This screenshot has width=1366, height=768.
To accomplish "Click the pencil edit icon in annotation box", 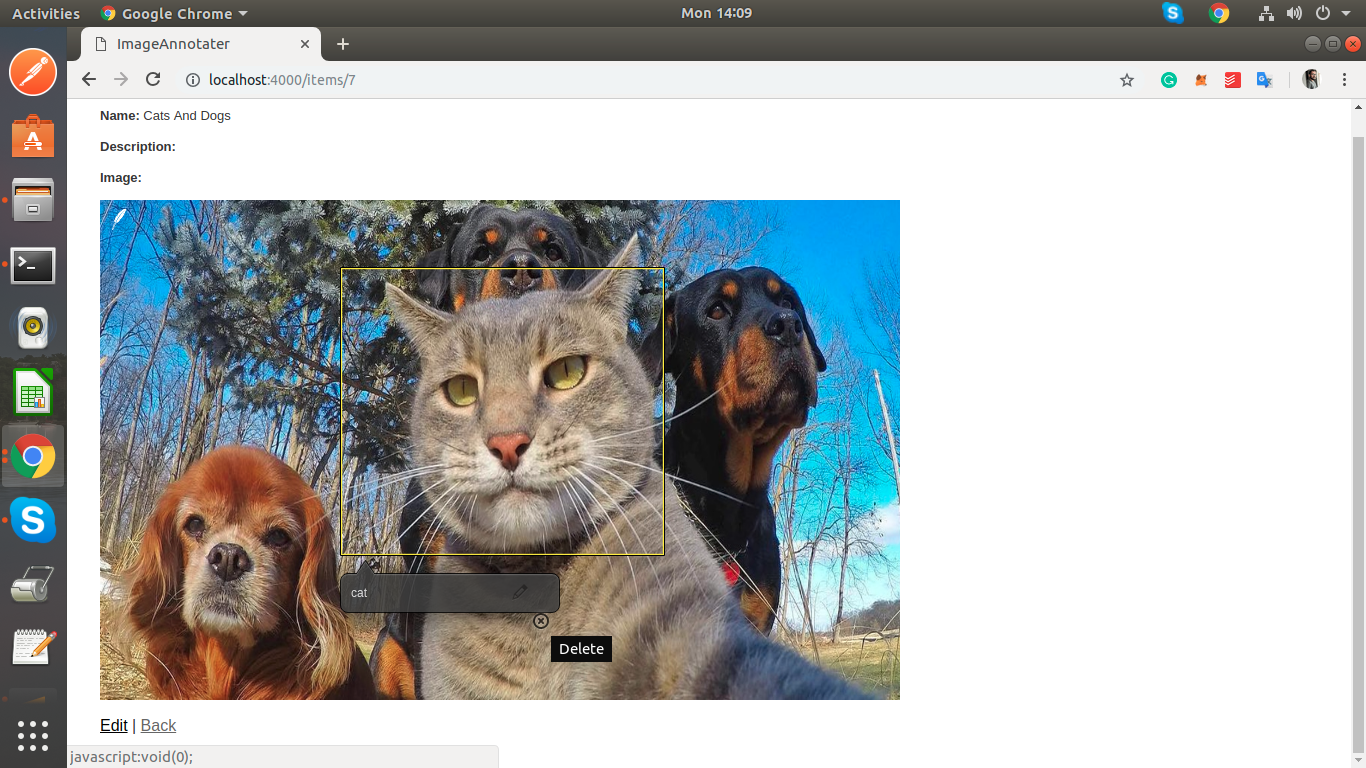I will point(520,592).
